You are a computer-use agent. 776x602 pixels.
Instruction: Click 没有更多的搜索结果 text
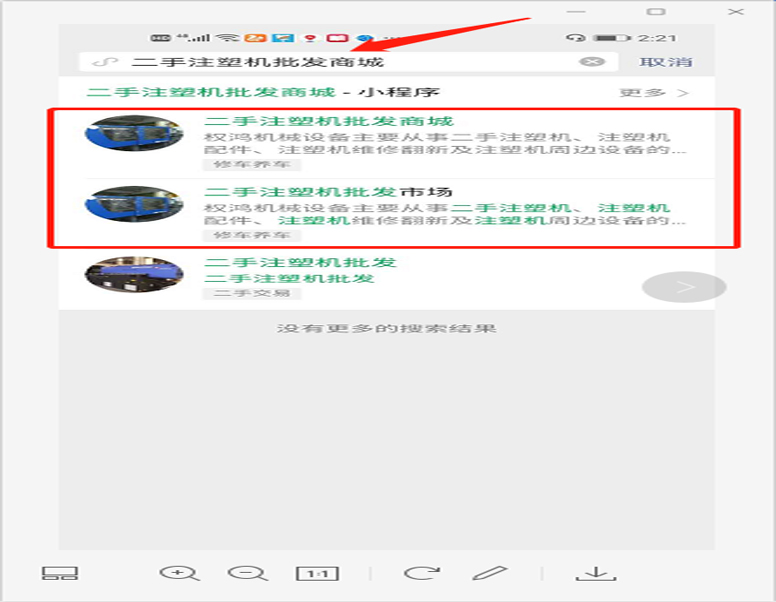click(387, 328)
